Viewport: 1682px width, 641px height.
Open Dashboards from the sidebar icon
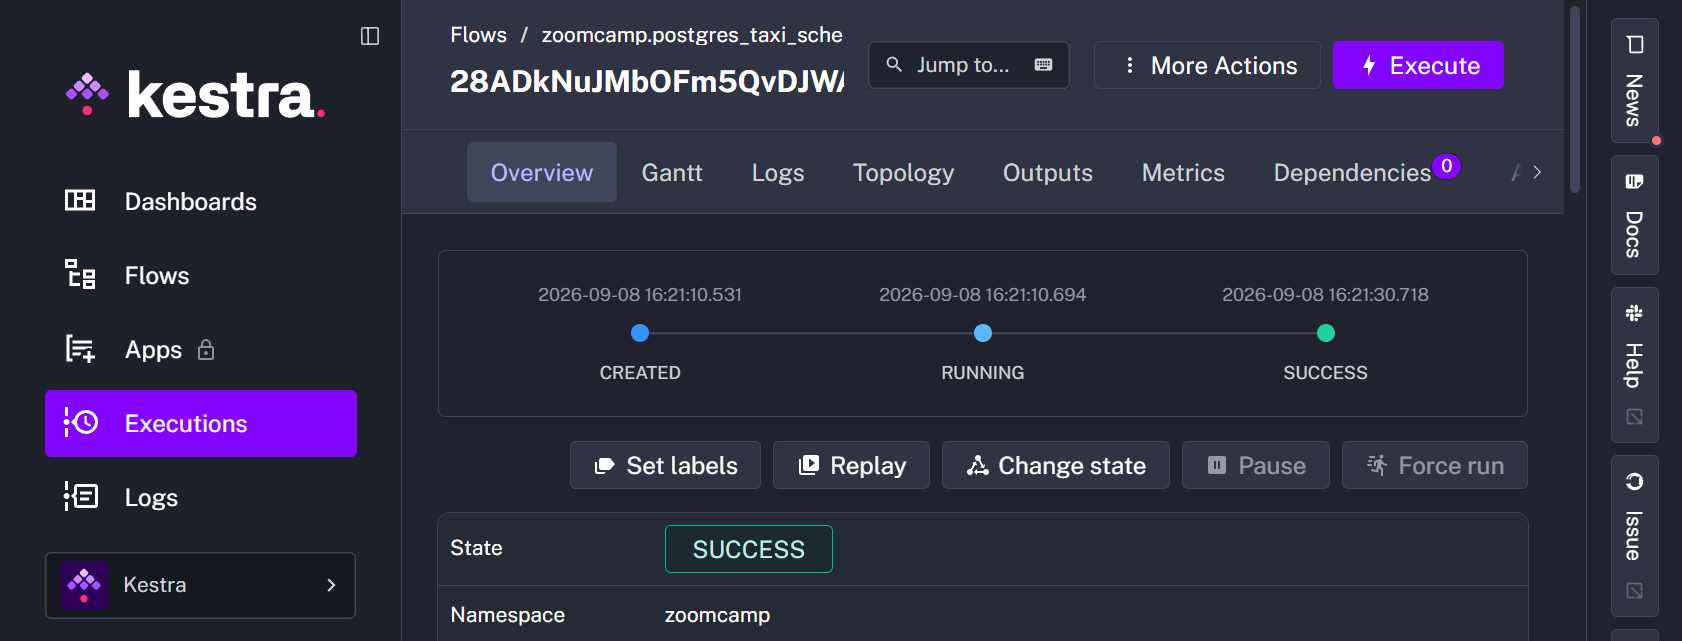tap(80, 201)
